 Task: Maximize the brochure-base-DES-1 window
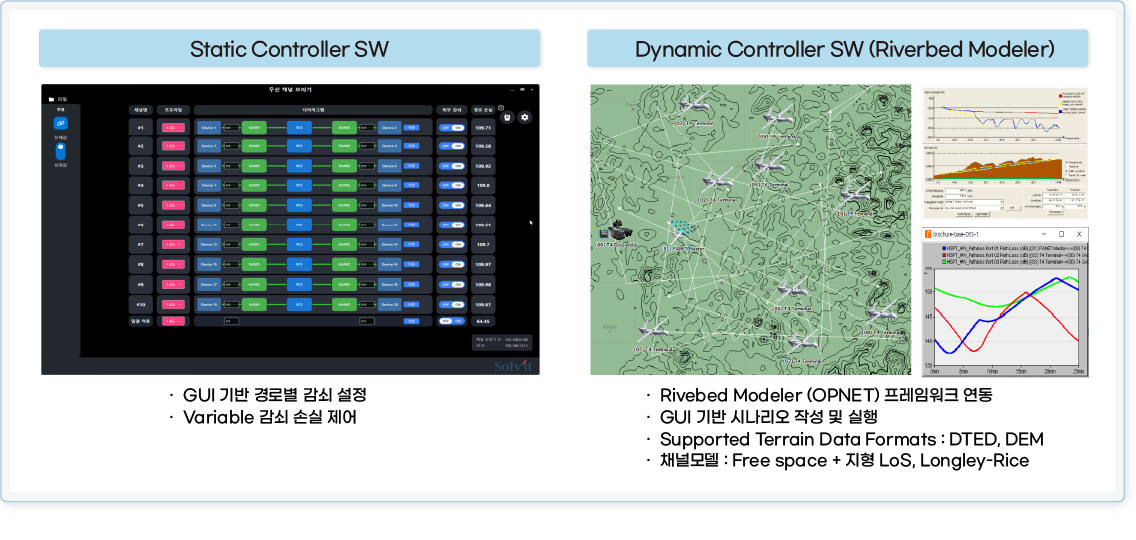coord(1061,235)
